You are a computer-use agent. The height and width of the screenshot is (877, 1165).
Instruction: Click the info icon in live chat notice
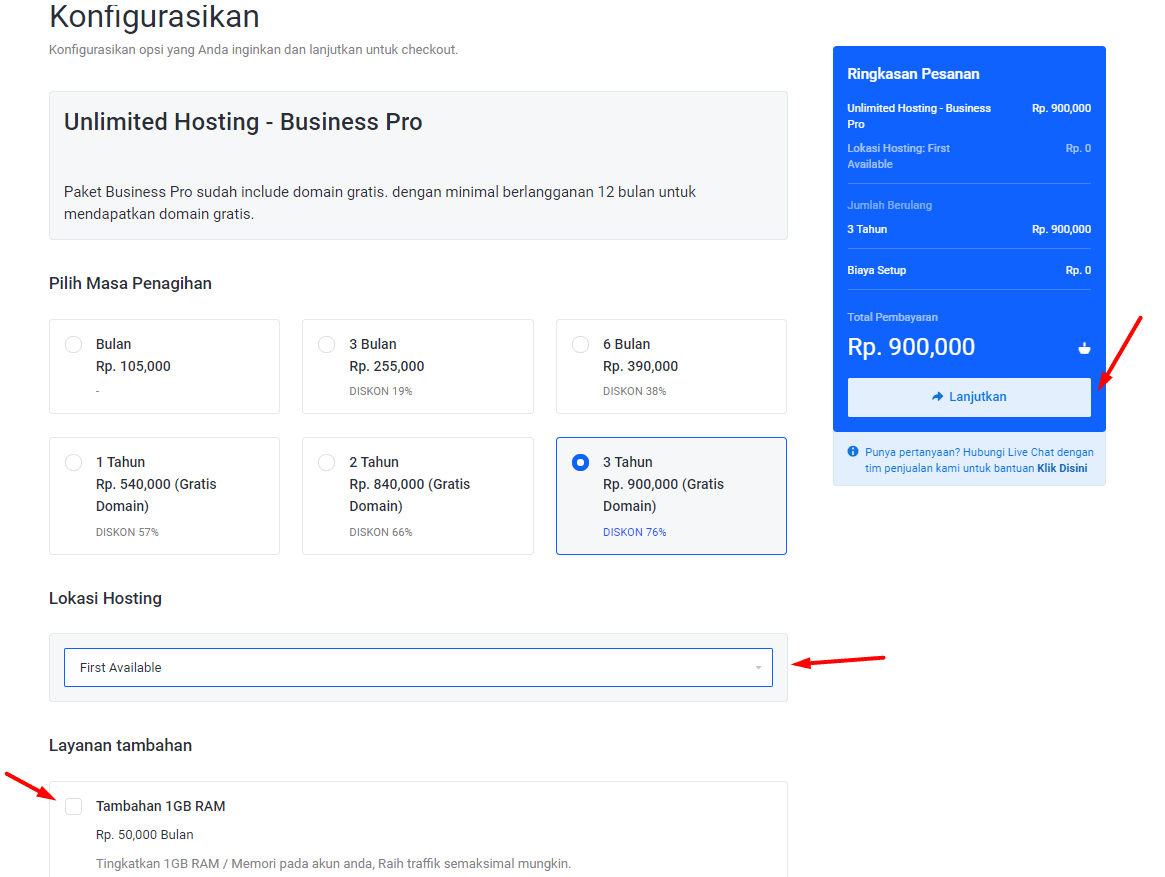(x=853, y=452)
